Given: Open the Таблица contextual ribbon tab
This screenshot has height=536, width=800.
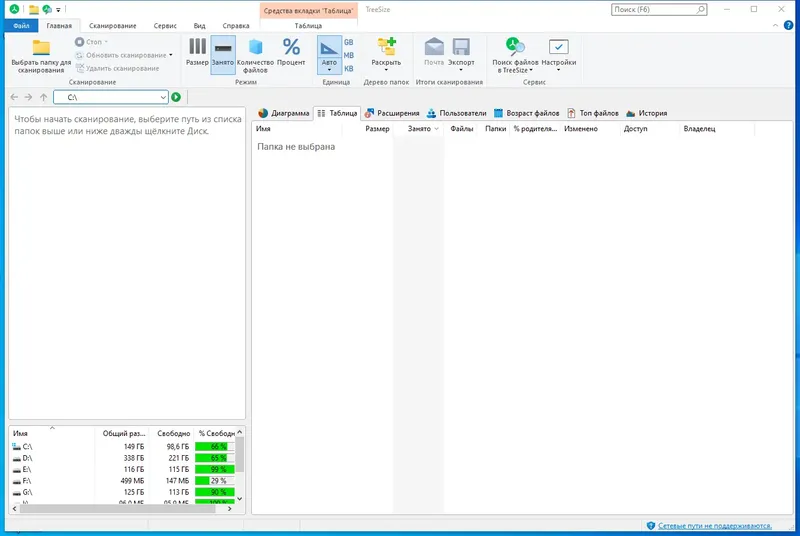Looking at the screenshot, I should tap(308, 25).
